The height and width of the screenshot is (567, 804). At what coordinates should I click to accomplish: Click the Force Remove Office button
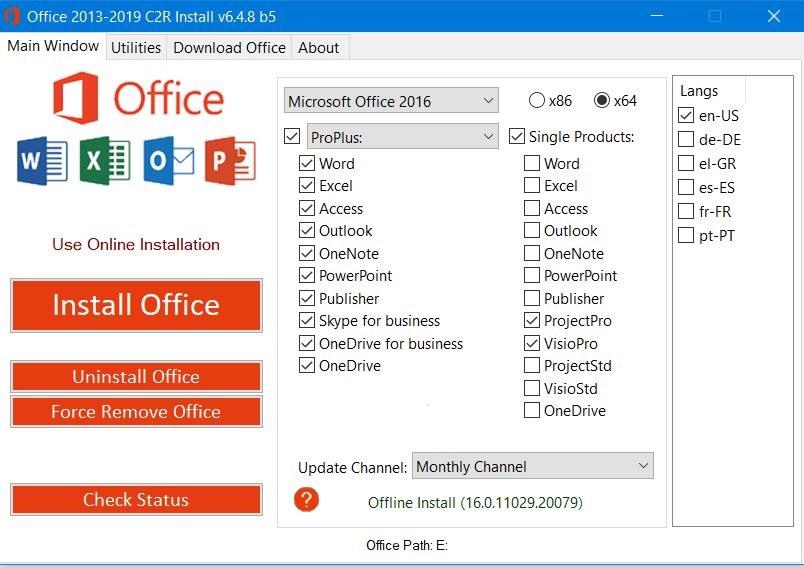point(136,412)
